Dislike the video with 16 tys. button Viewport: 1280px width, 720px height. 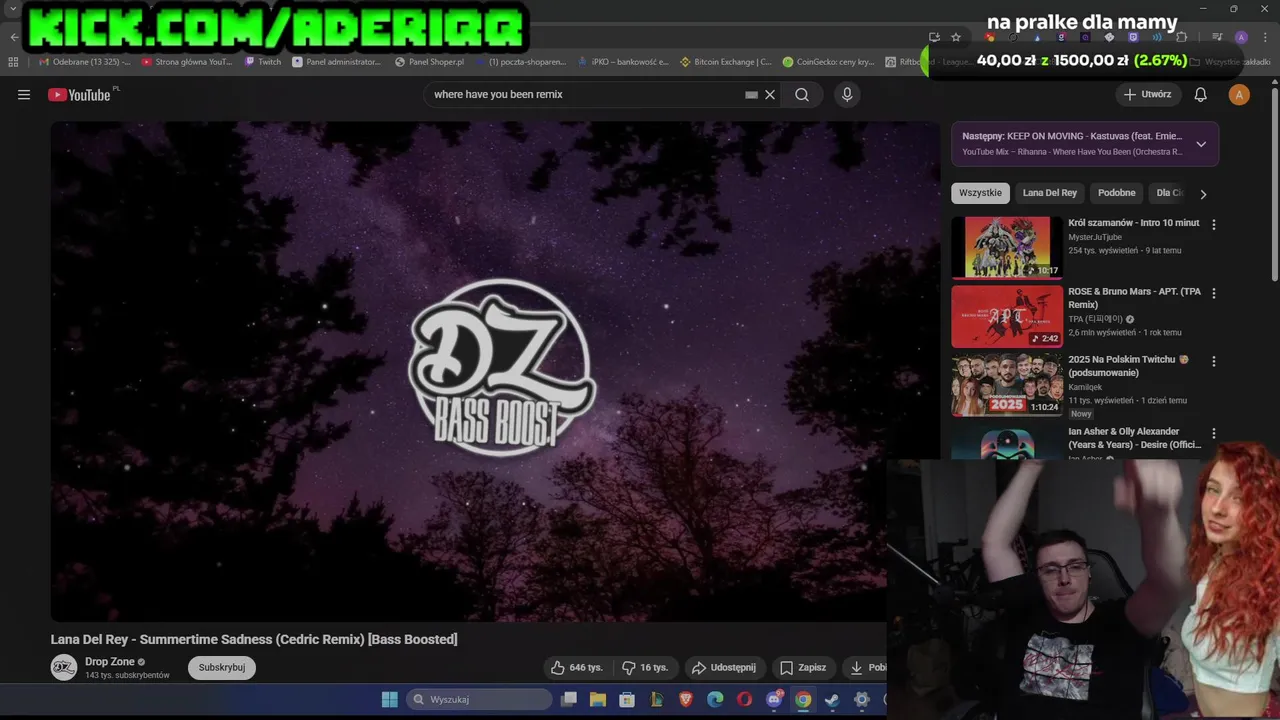pos(645,667)
